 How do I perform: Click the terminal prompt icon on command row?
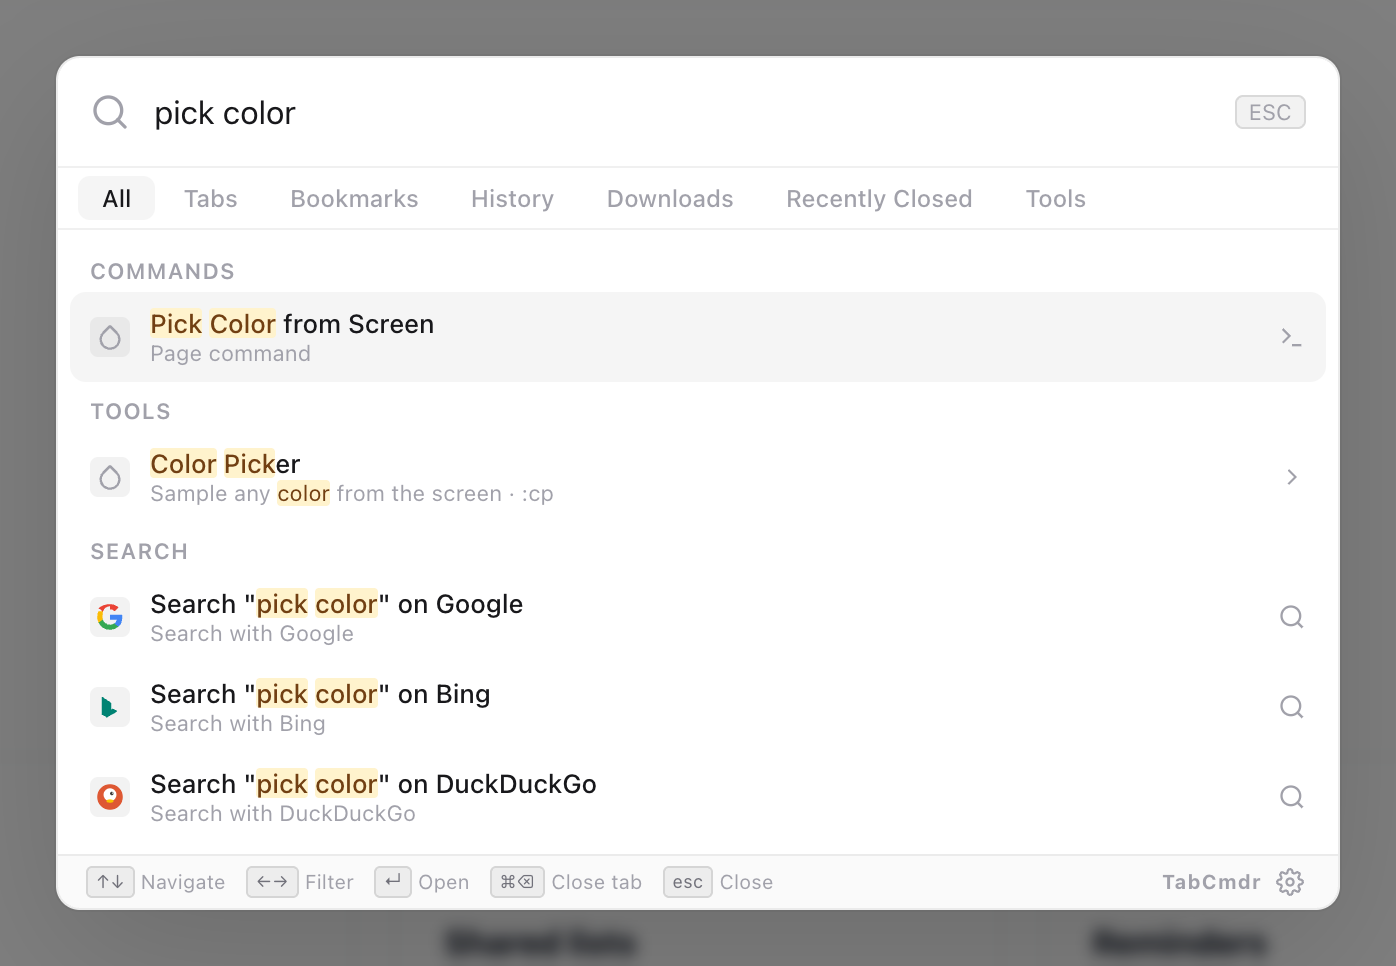coord(1291,337)
